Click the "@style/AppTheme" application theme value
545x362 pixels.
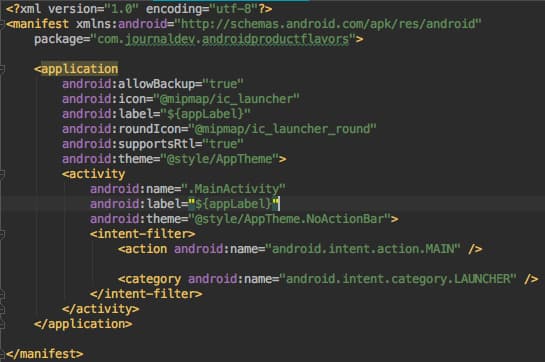[x=220, y=159]
